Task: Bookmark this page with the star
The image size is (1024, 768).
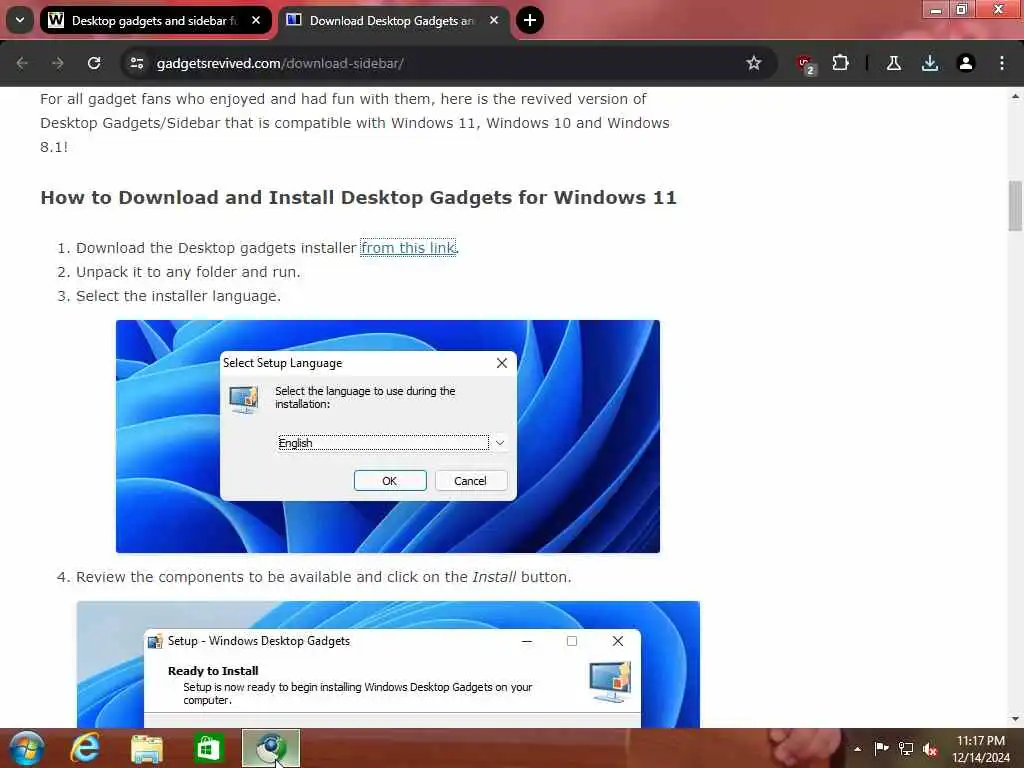Action: click(x=754, y=63)
